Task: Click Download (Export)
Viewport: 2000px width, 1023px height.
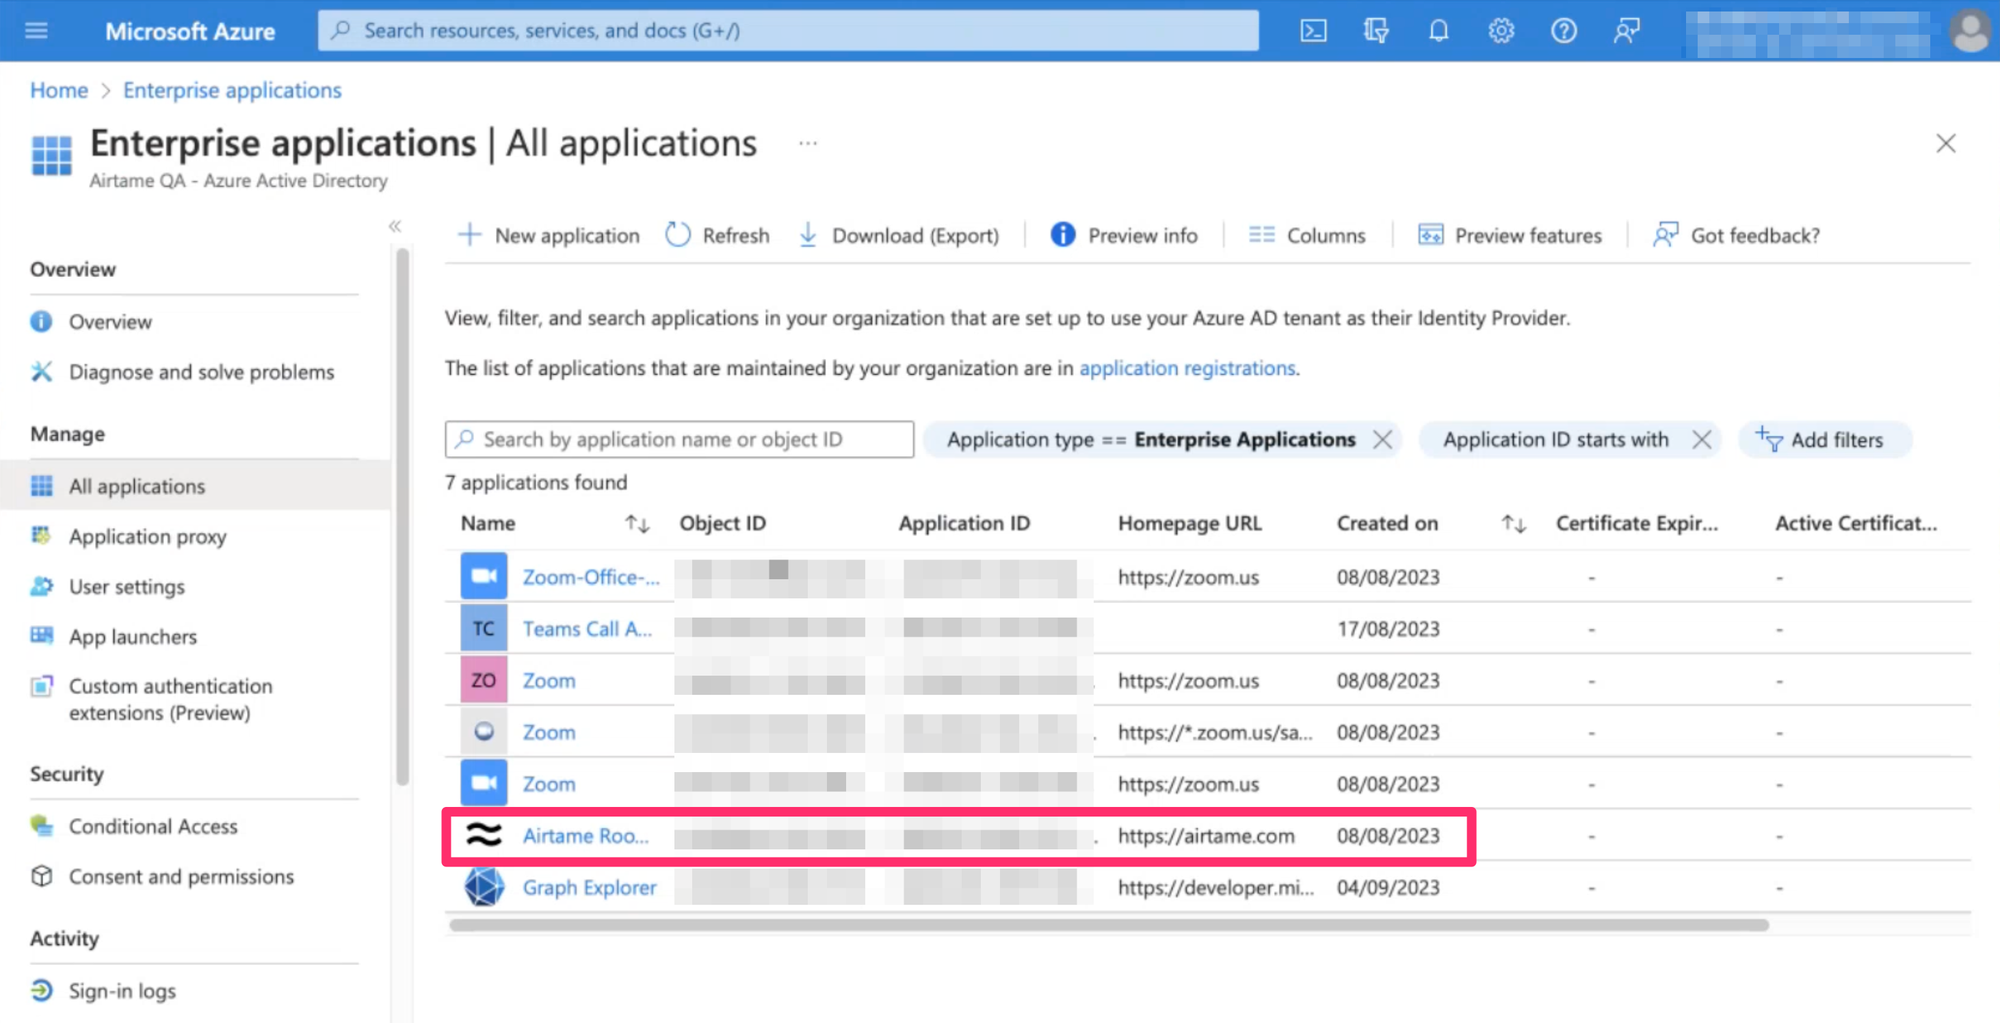Action: (x=898, y=236)
